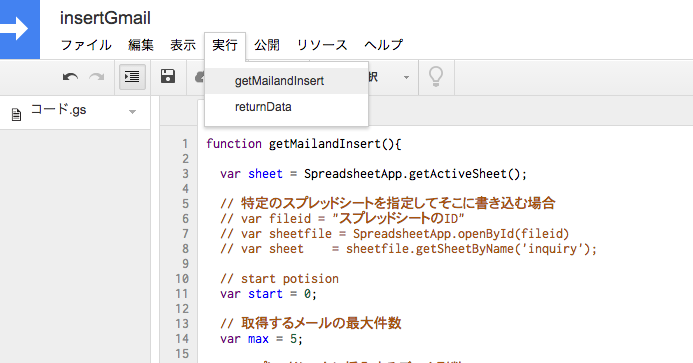Image resolution: width=693 pixels, height=363 pixels.
Task: Click the line with SpreadsheetApp.getActiveSheet()
Action: (x=373, y=174)
